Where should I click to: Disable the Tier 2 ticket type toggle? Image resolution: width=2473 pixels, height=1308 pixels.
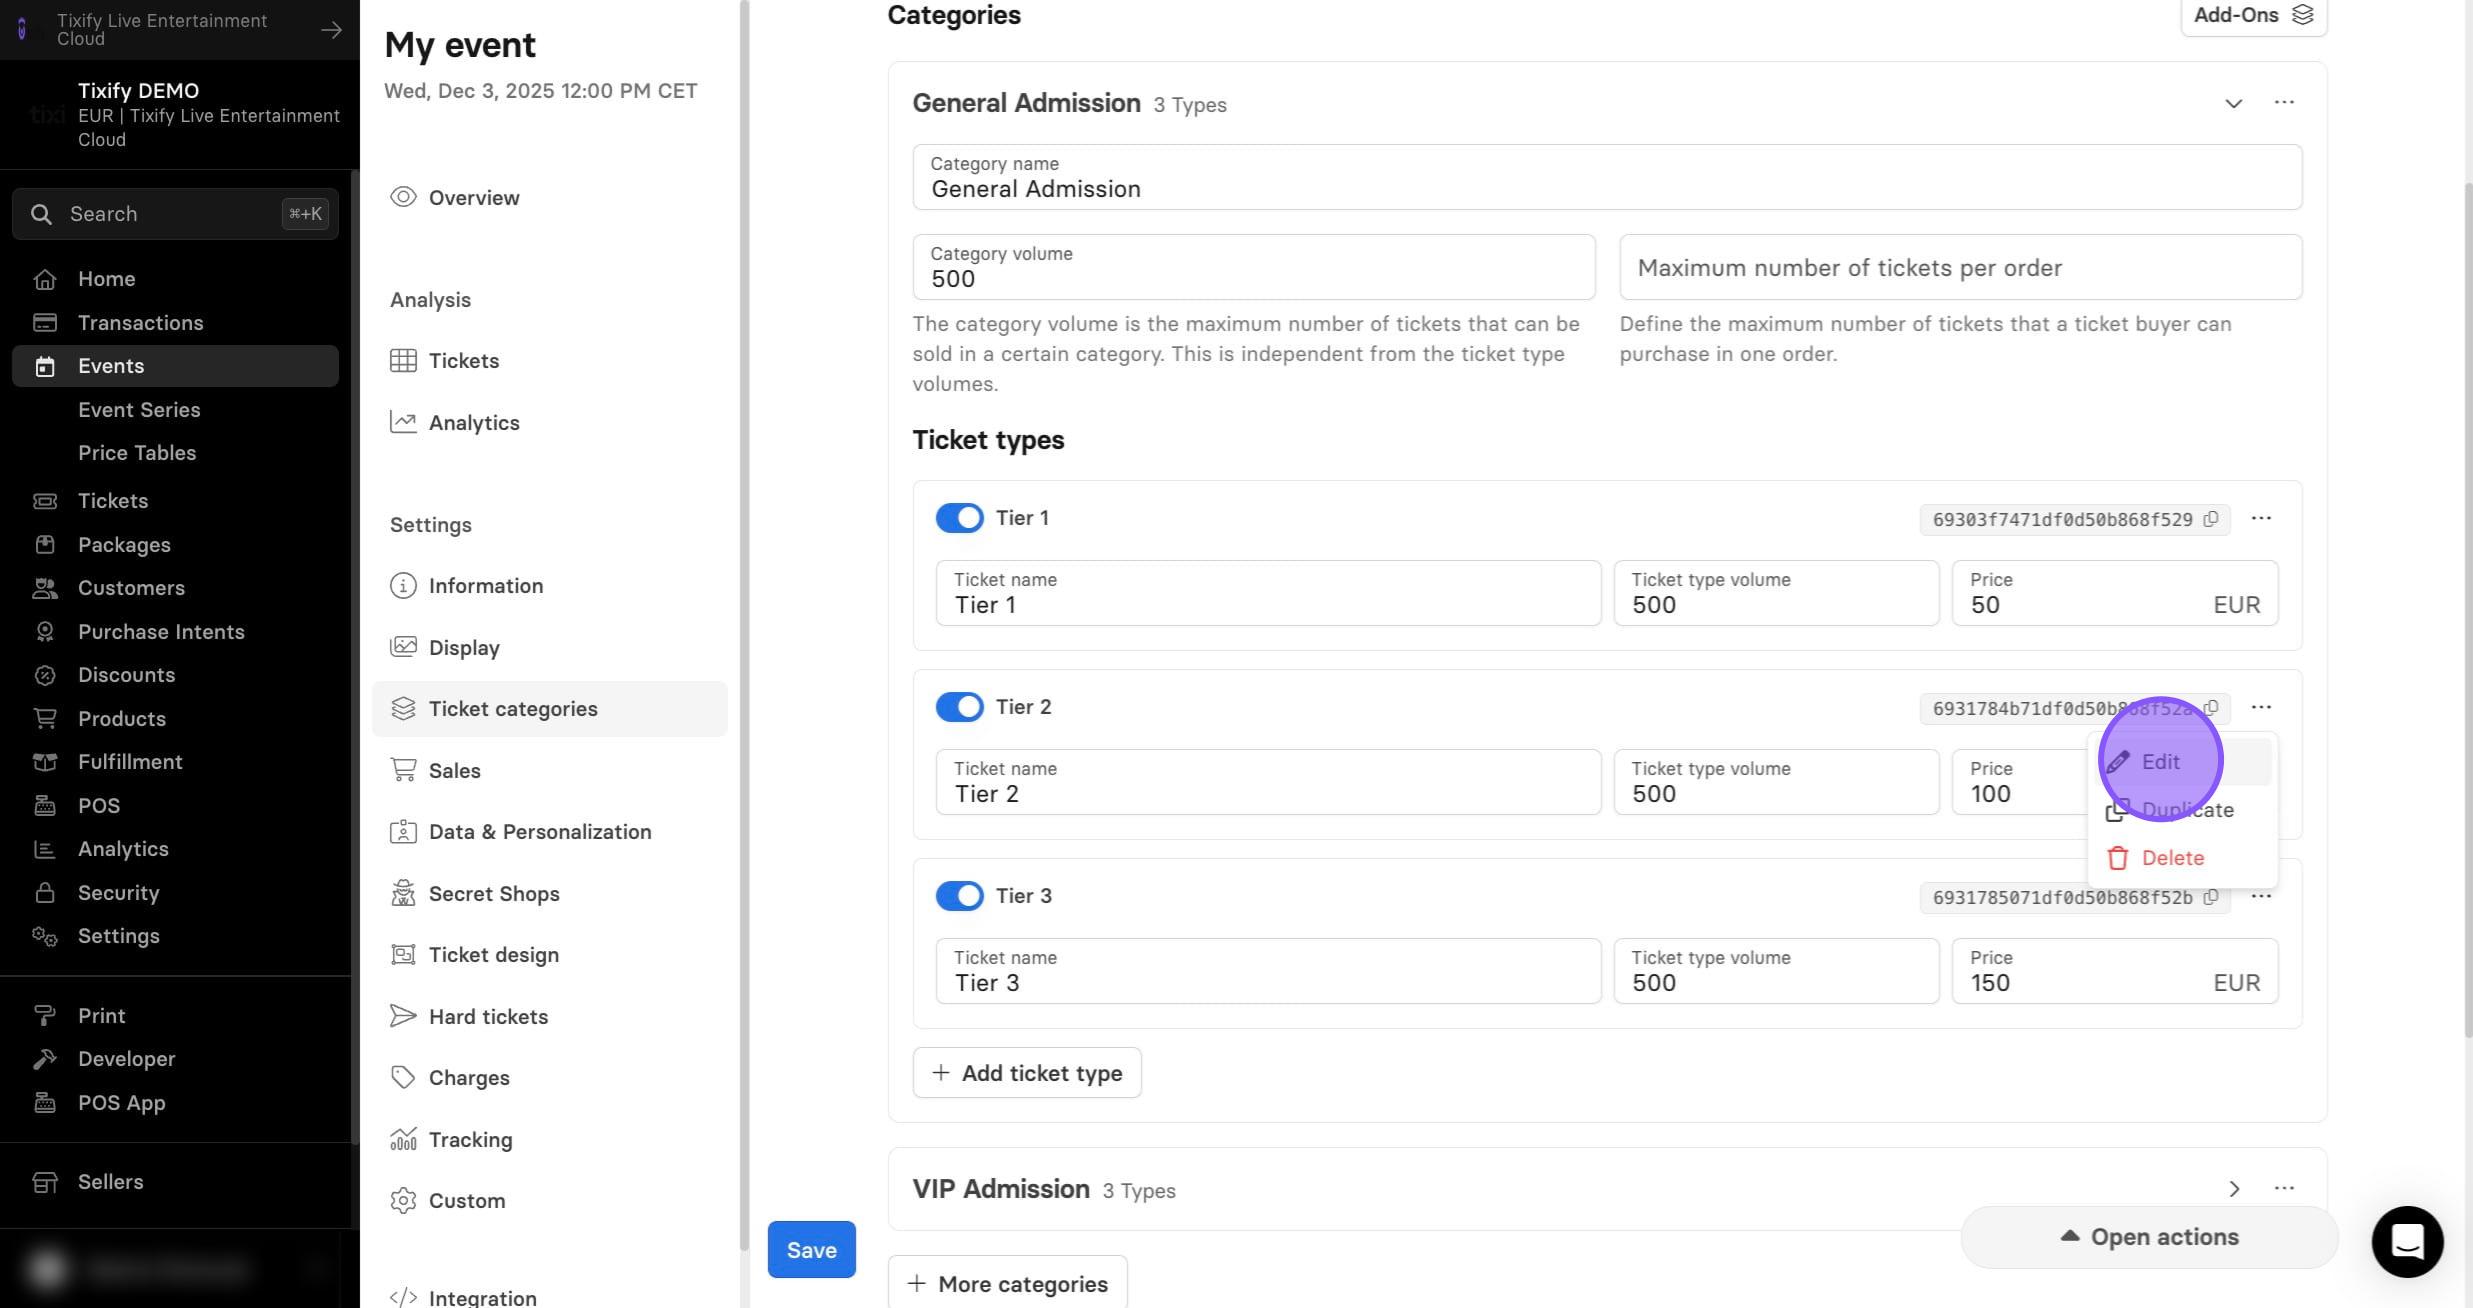click(x=959, y=706)
